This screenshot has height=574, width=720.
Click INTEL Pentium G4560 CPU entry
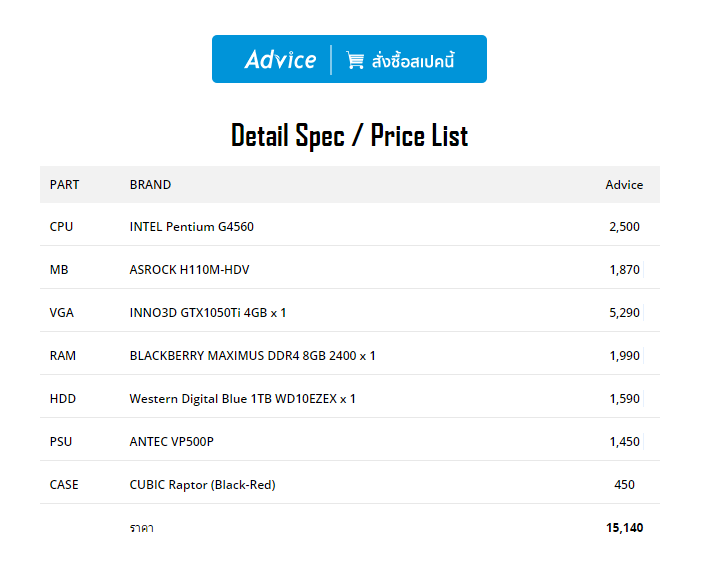click(x=191, y=227)
